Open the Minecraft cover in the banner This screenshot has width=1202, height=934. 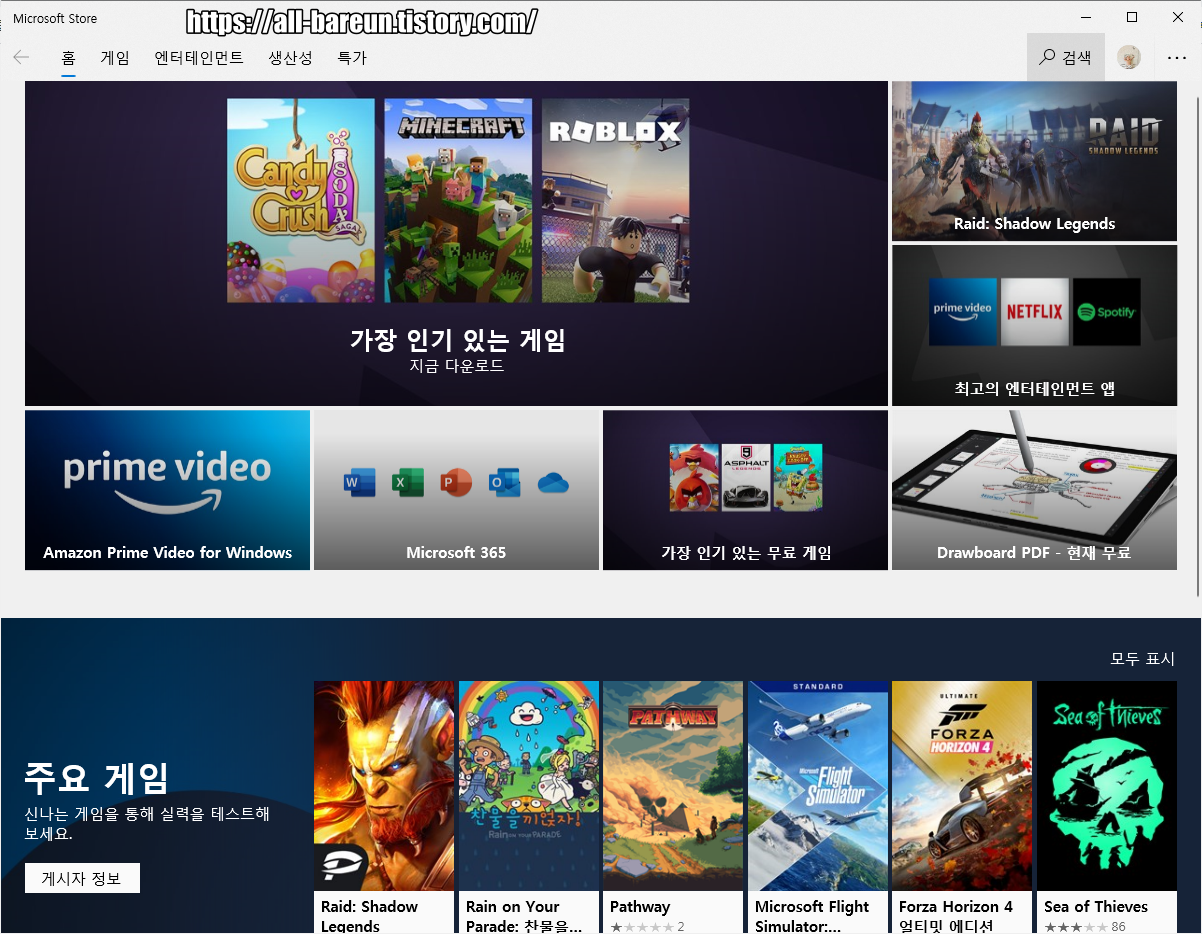tap(458, 200)
